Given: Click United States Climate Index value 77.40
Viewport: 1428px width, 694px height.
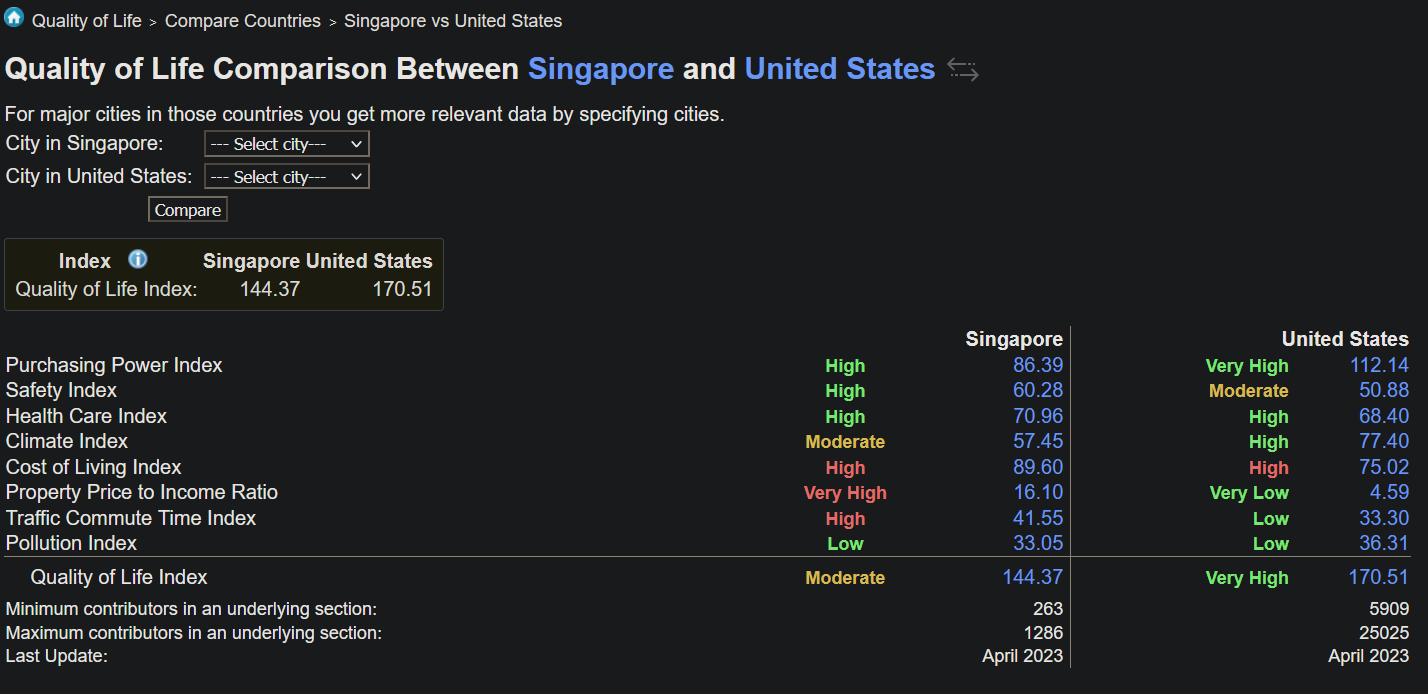Looking at the screenshot, I should point(1384,441).
